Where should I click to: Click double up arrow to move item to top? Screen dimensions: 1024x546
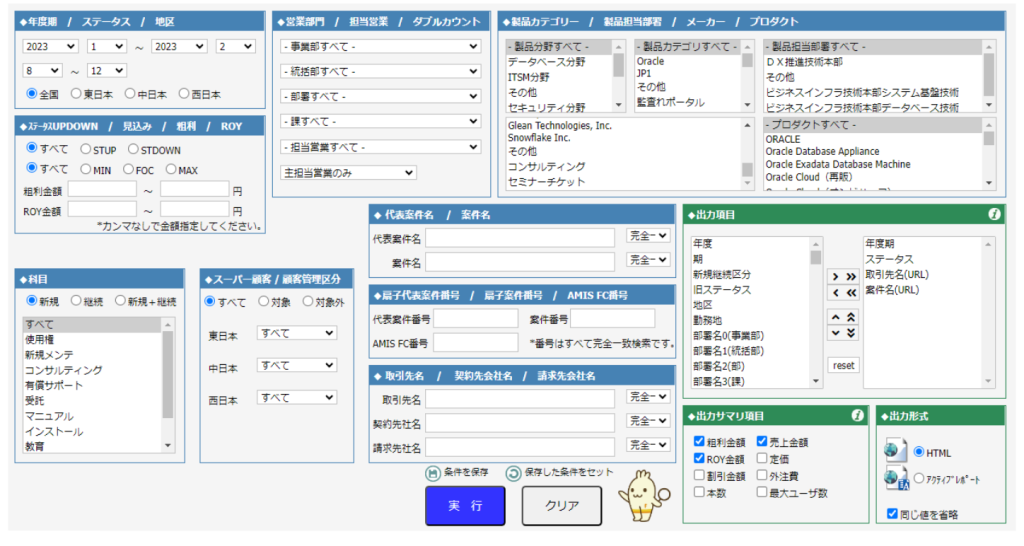click(x=851, y=317)
